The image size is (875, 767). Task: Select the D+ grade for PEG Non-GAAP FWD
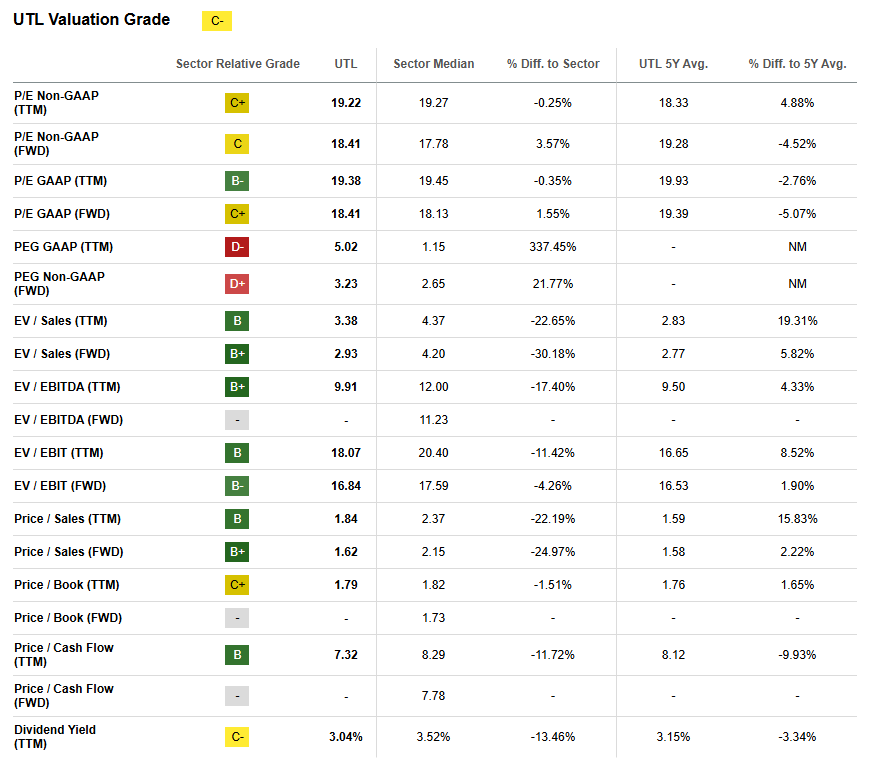point(237,283)
